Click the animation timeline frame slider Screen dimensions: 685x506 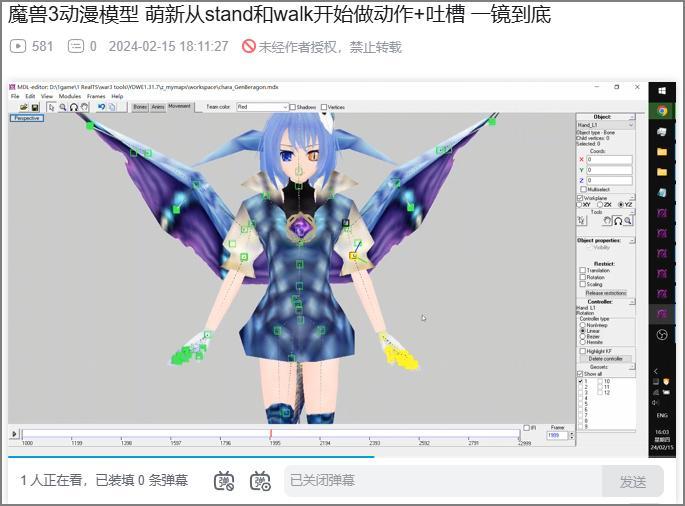click(x=270, y=434)
